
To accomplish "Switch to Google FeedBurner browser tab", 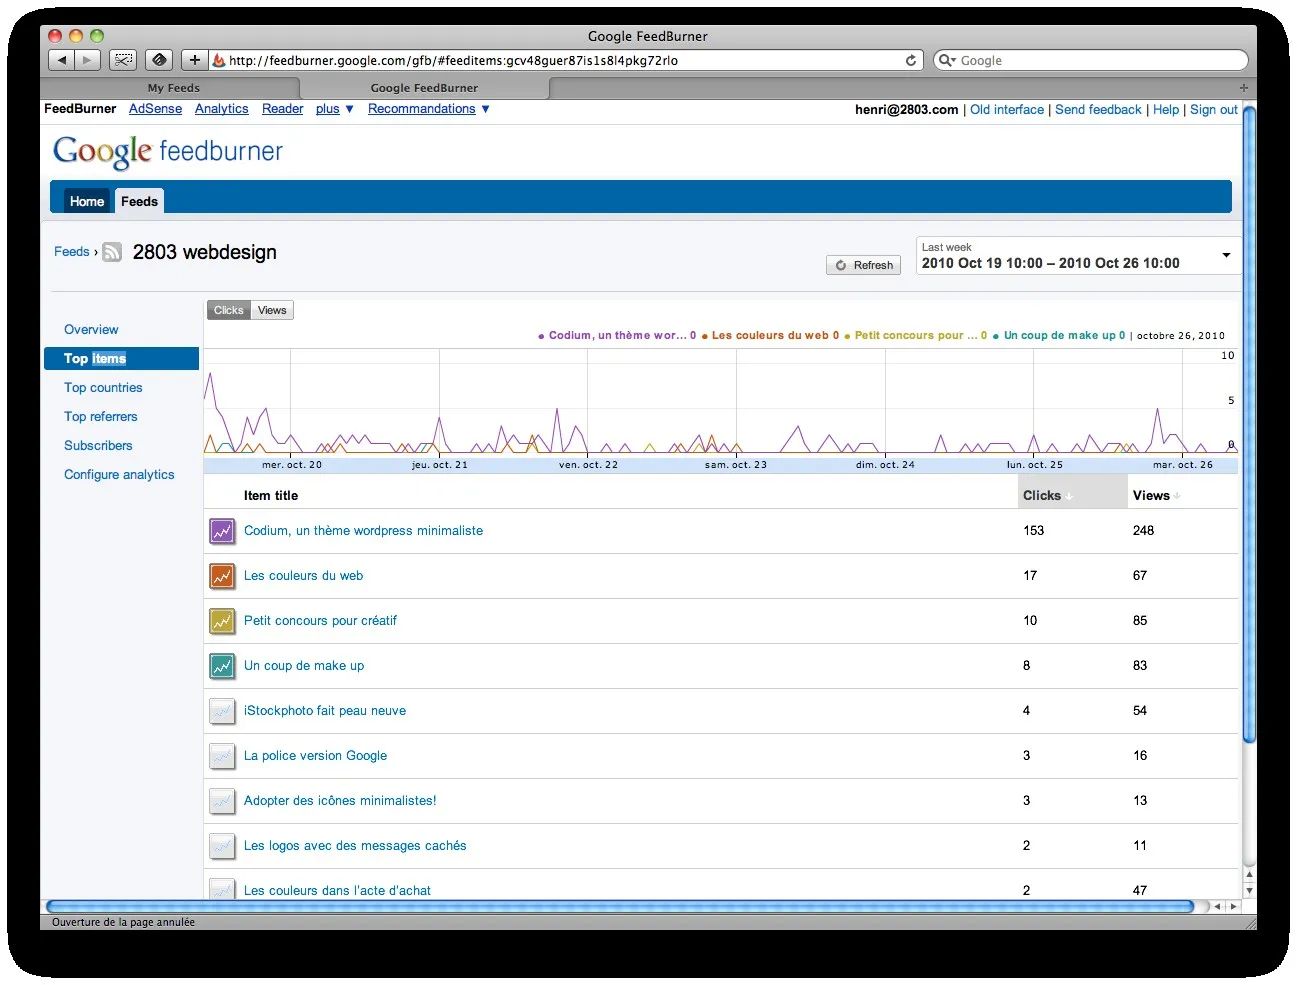I will pyautogui.click(x=424, y=88).
